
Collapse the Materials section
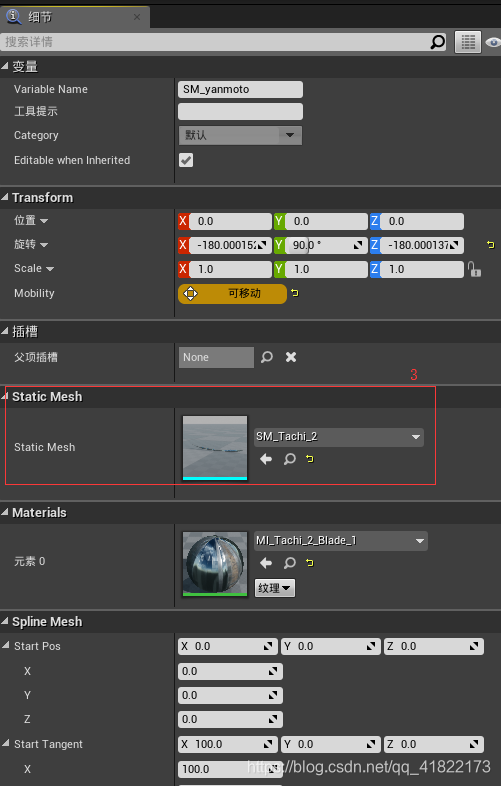pos(5,512)
